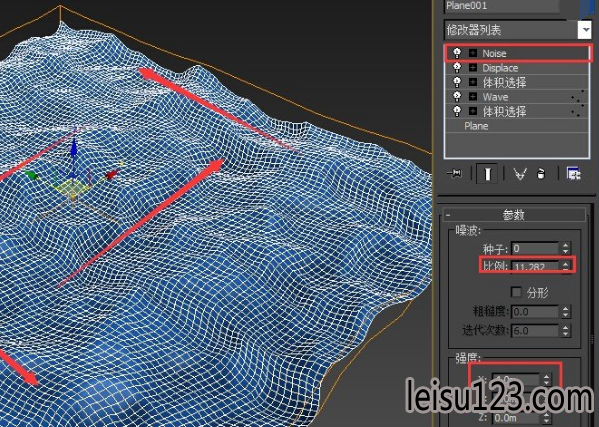Increase 迭代次数 with spinner up arrow
This screenshot has height=427, width=599.
click(566, 327)
